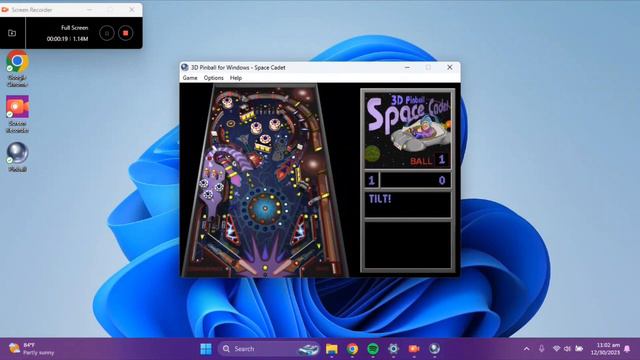Viewport: 640px width, 360px height.
Task: Minimize the Screen Recorder window
Action: click(x=90, y=9)
